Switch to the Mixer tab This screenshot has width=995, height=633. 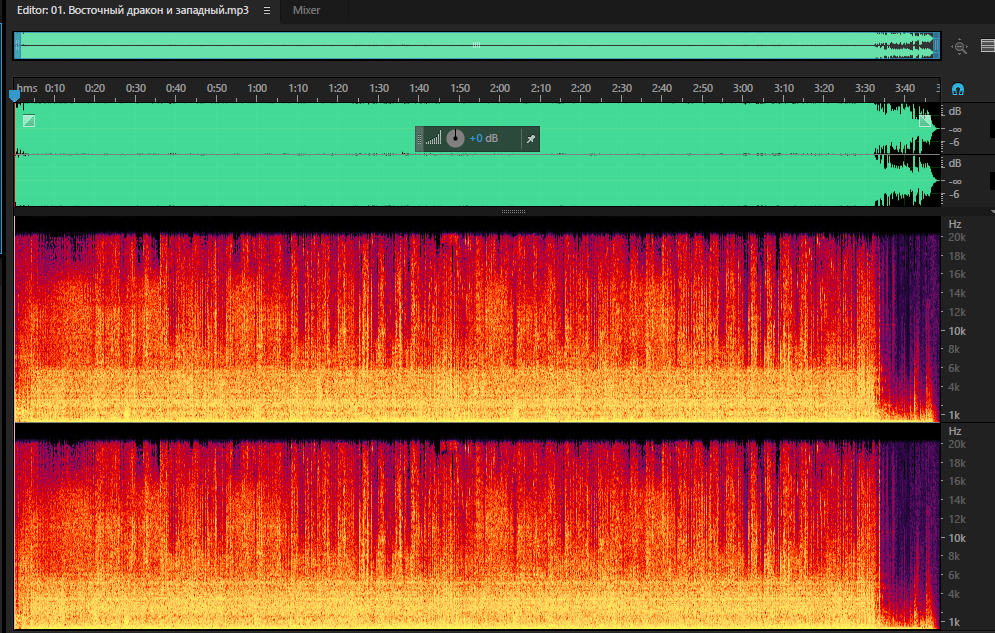pos(306,10)
